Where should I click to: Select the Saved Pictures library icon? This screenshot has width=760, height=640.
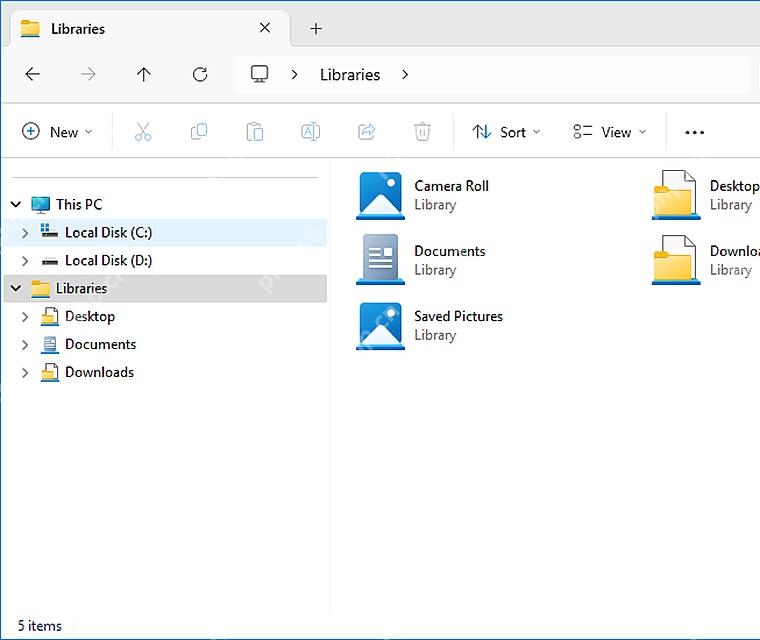pos(380,326)
